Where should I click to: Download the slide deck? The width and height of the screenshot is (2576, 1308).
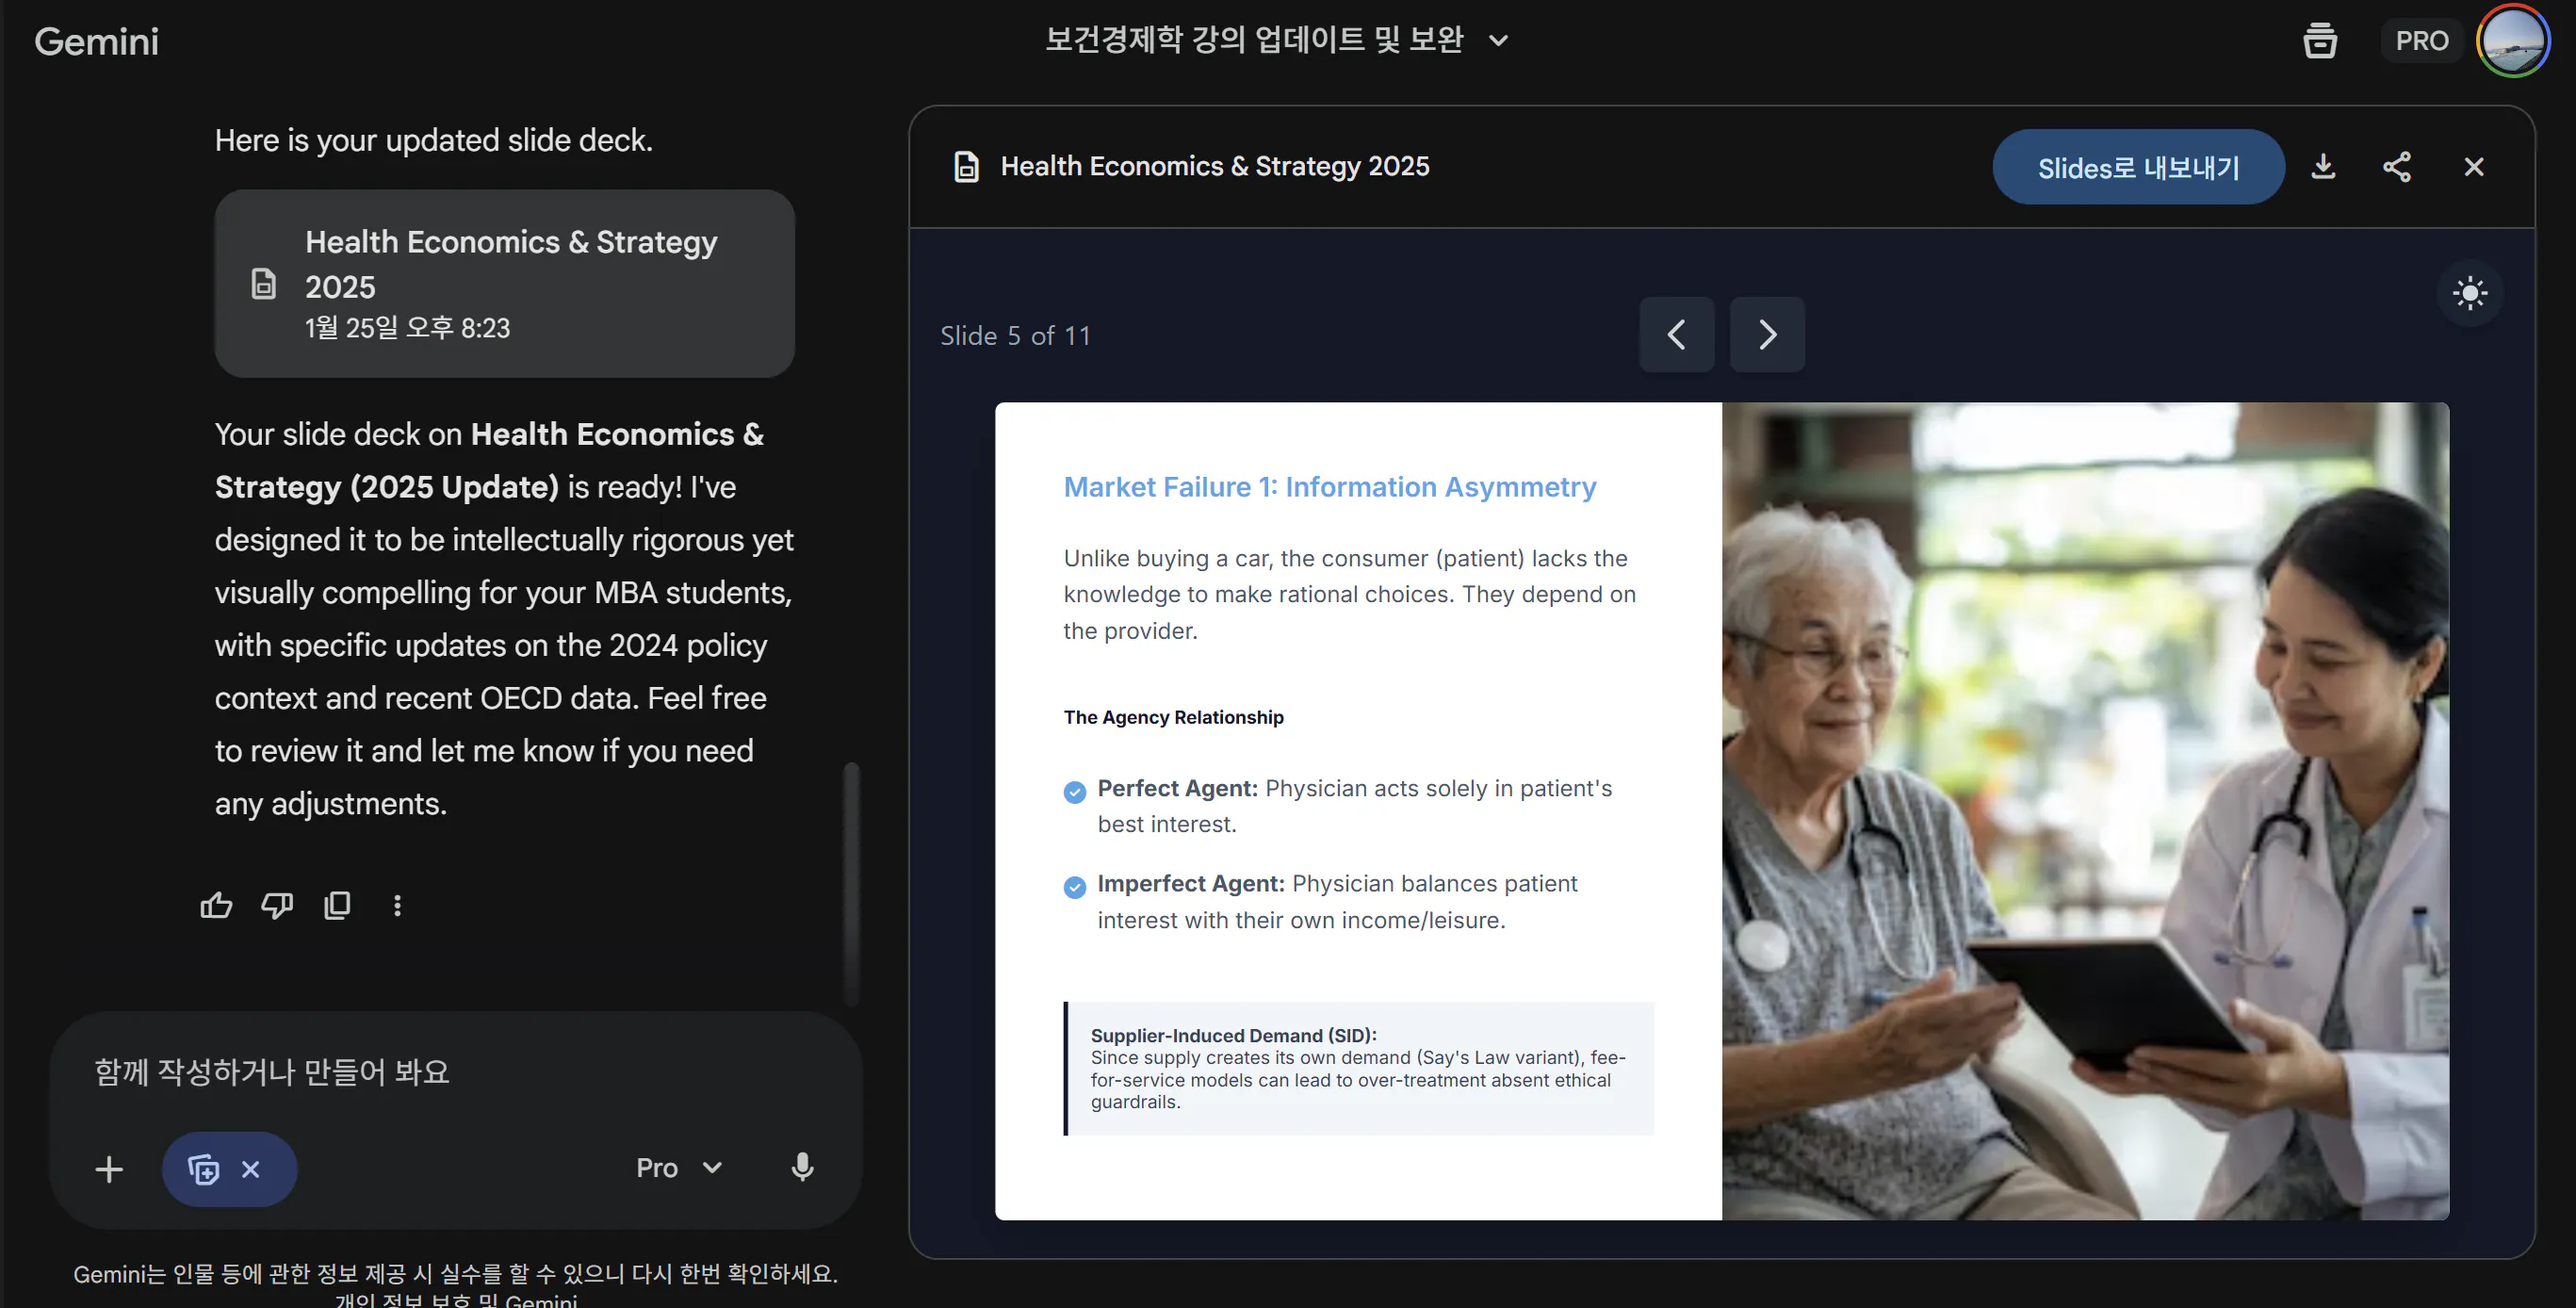[2323, 167]
